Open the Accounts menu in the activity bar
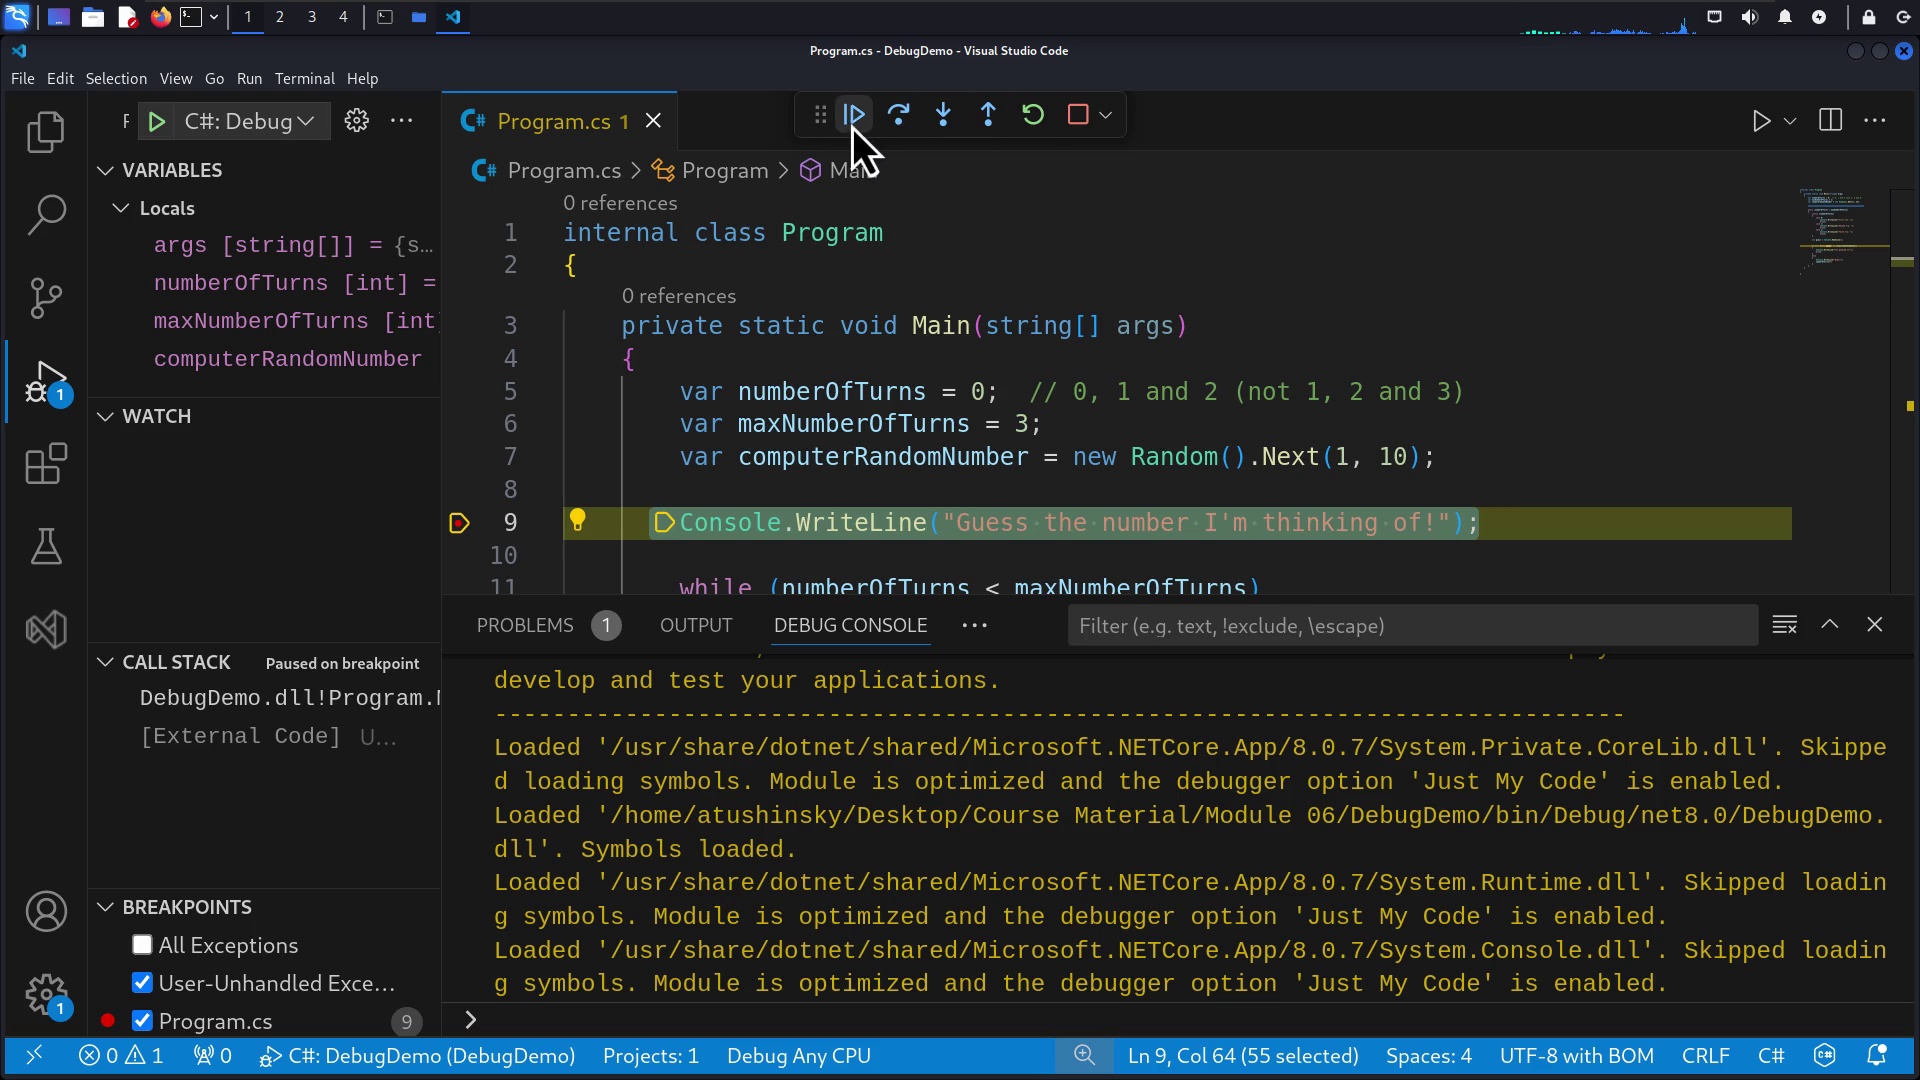Viewport: 1920px width, 1080px height. (x=46, y=912)
